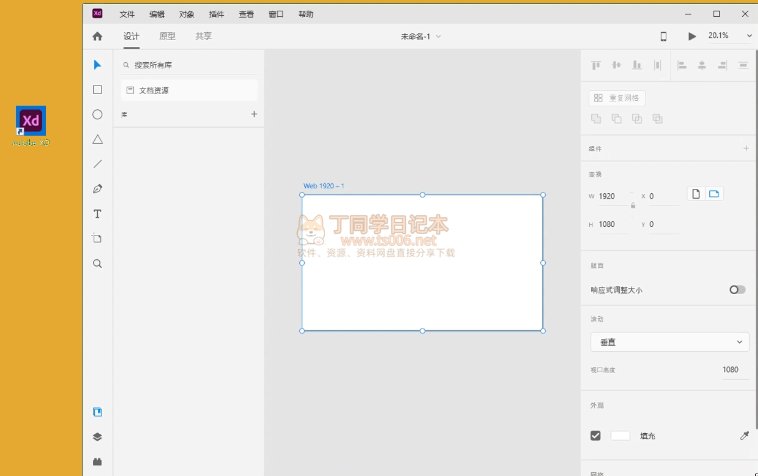Select the Polygon tool
The height and width of the screenshot is (476, 758).
click(97, 139)
